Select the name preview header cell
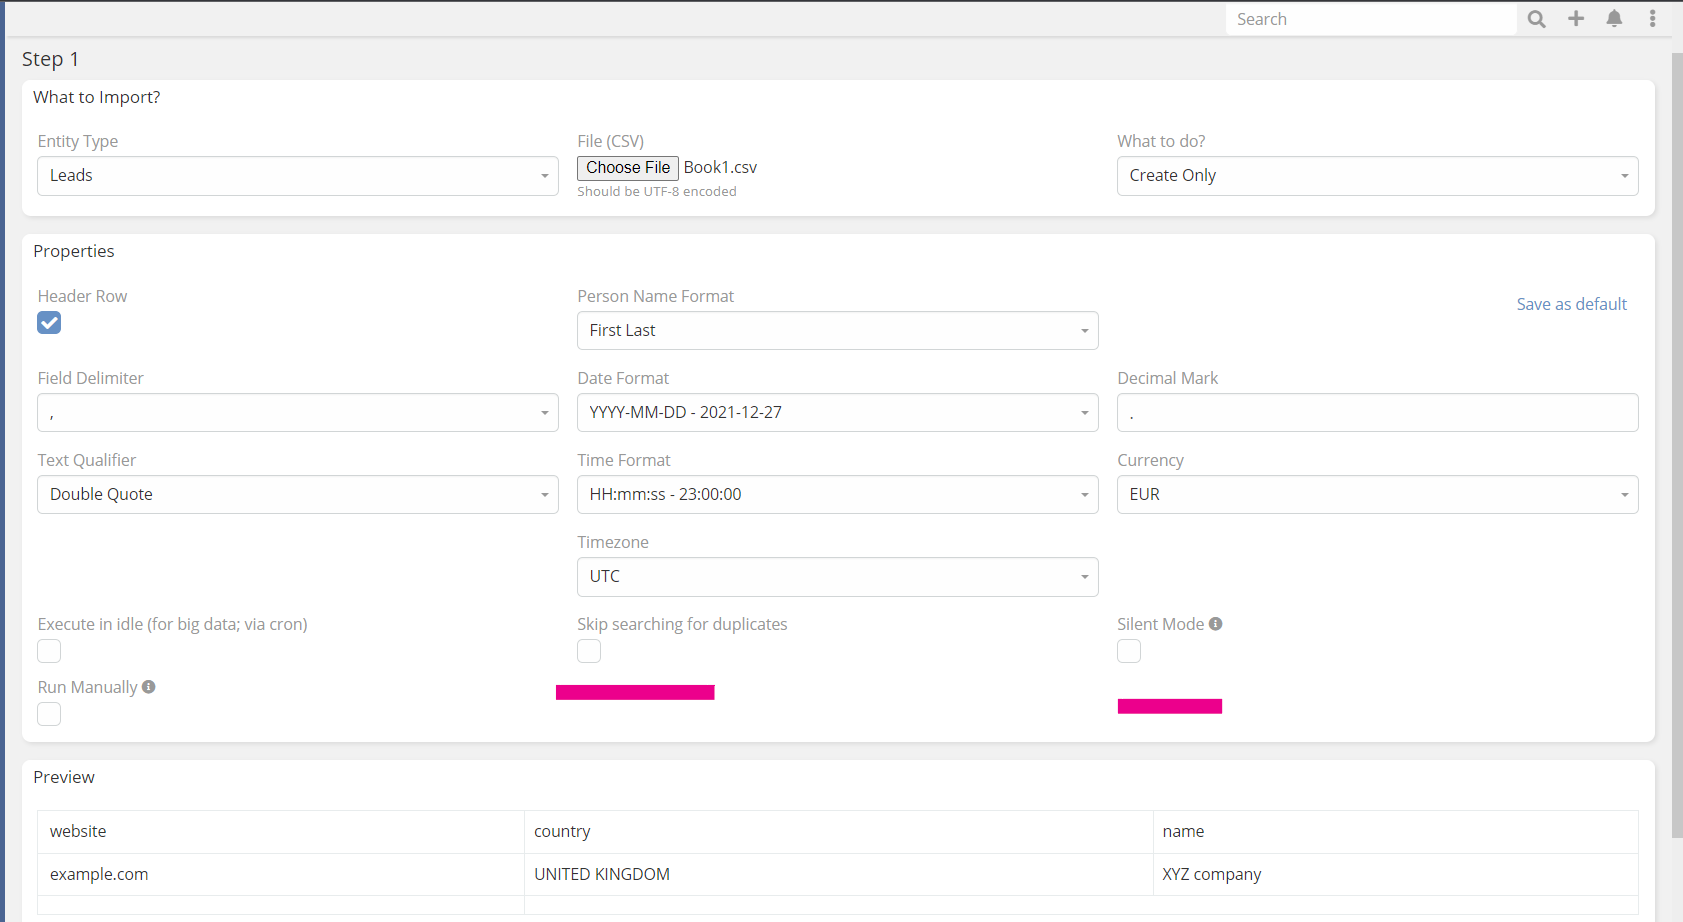The height and width of the screenshot is (922, 1683). [x=1396, y=832]
